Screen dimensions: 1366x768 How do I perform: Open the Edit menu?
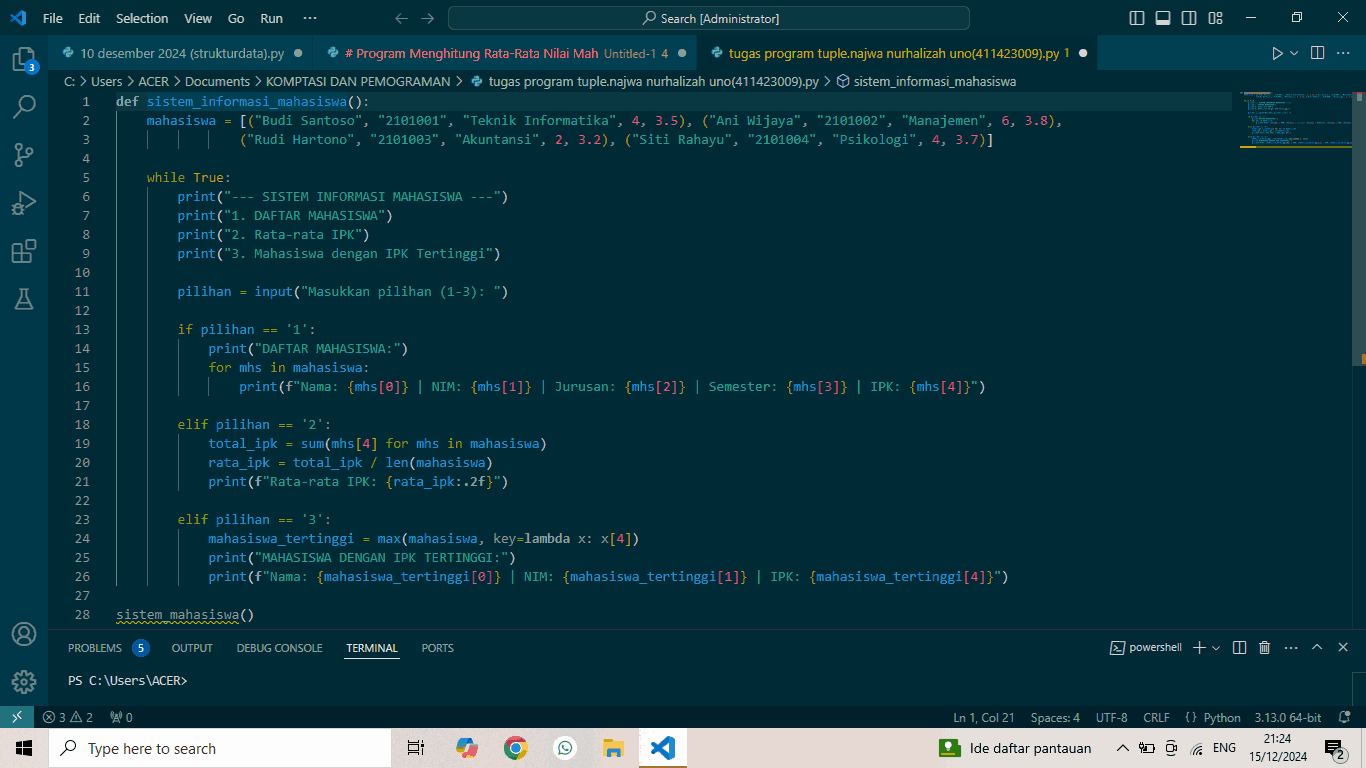pos(89,18)
